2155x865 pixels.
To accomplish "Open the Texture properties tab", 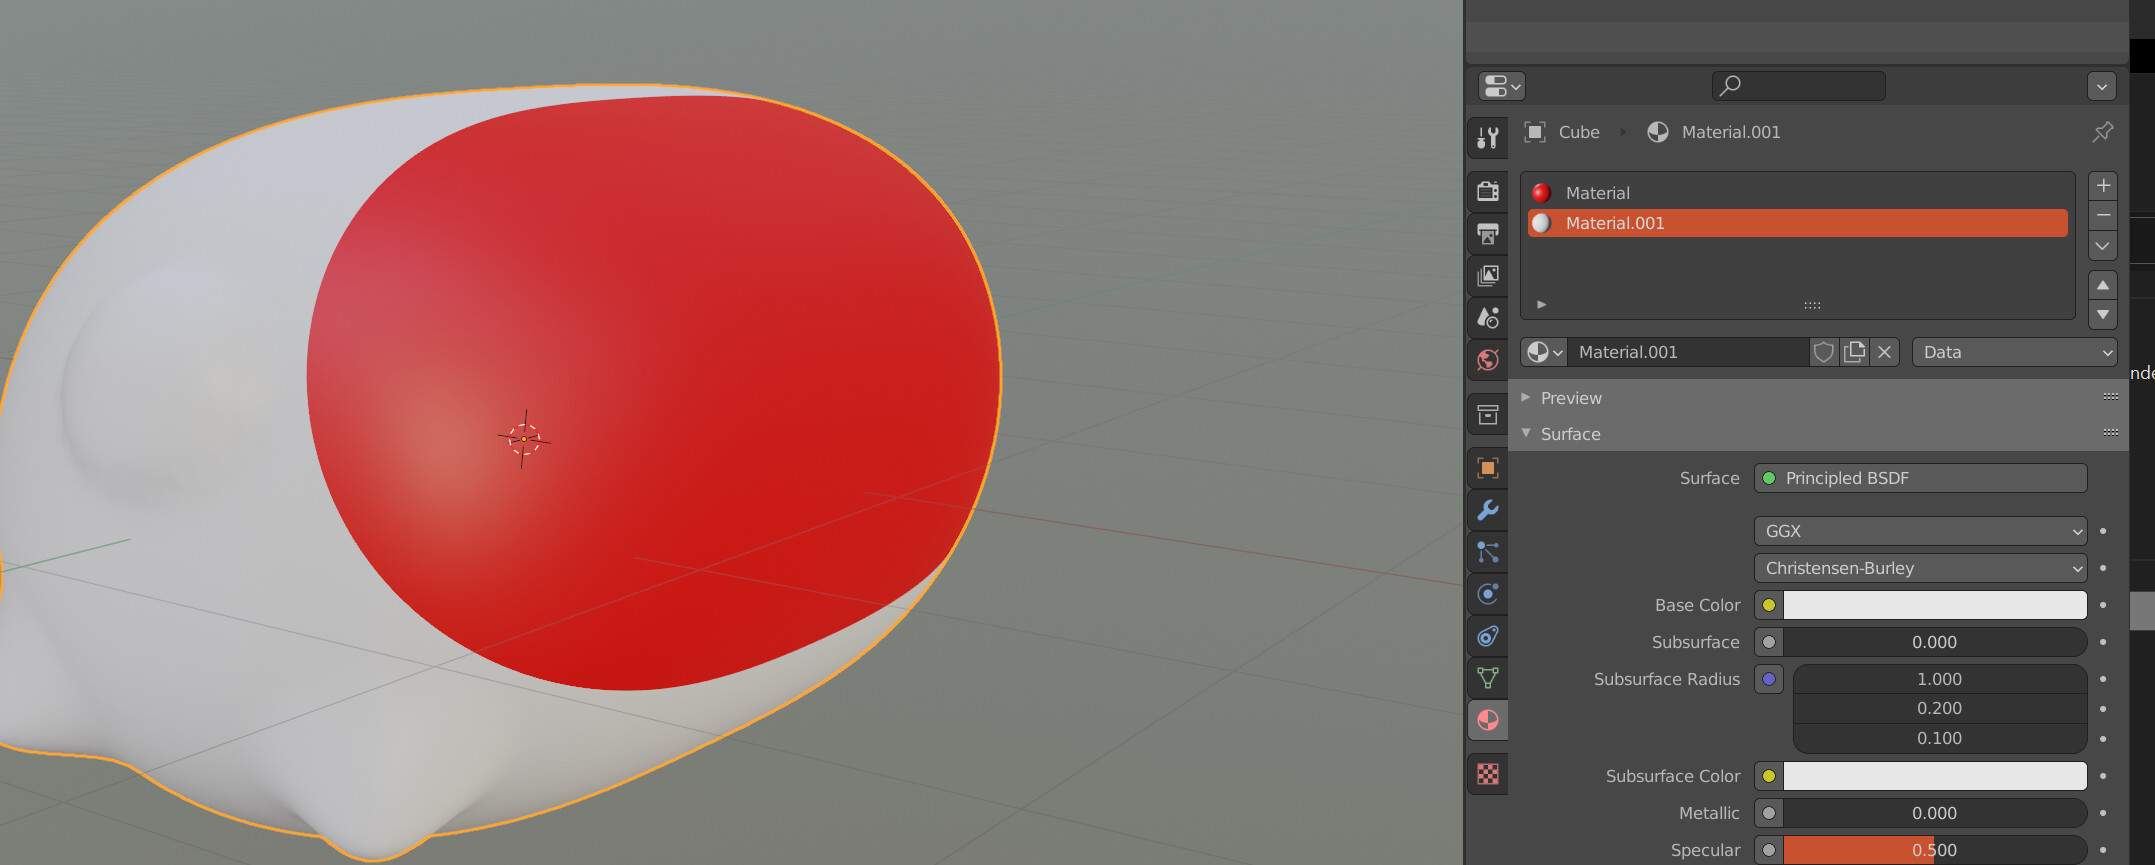I will (1488, 774).
